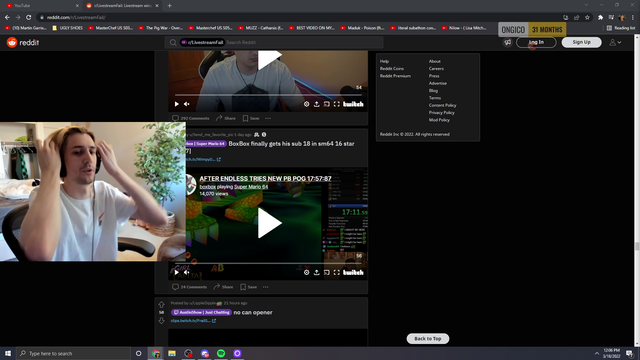Open BoxBox sub 18 sm64 post title
The image size is (640, 360).
pyautogui.click(x=291, y=144)
